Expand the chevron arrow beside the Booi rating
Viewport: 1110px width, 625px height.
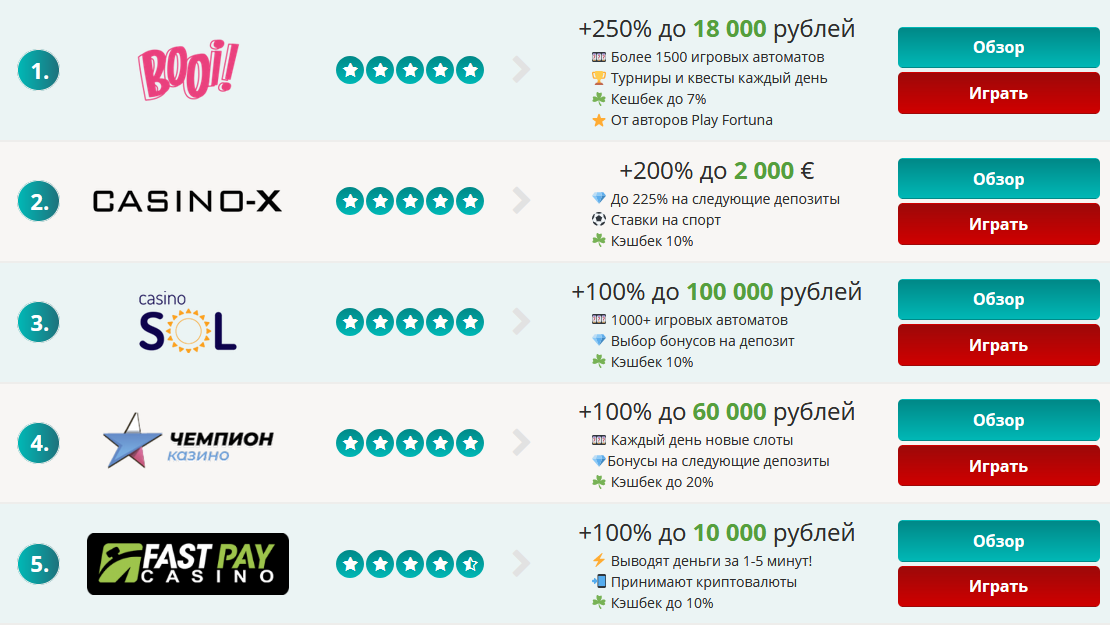click(x=521, y=69)
